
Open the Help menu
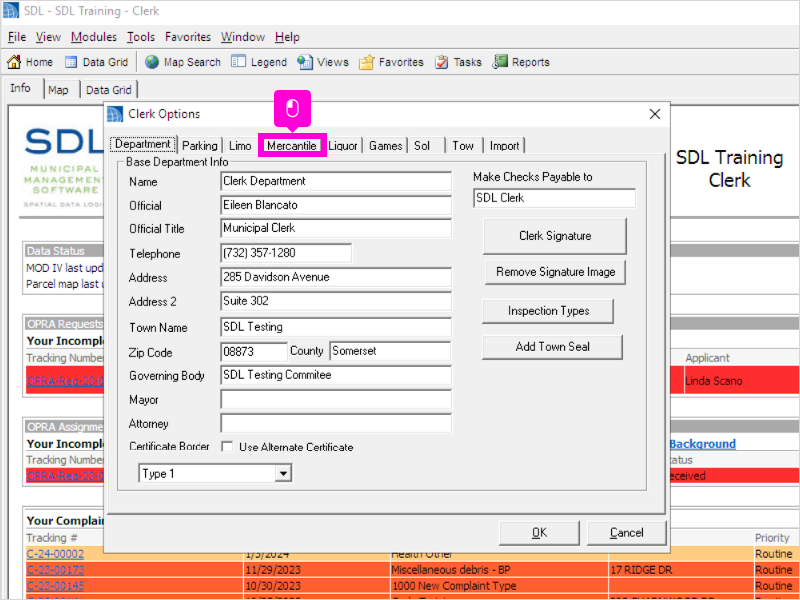tap(287, 37)
